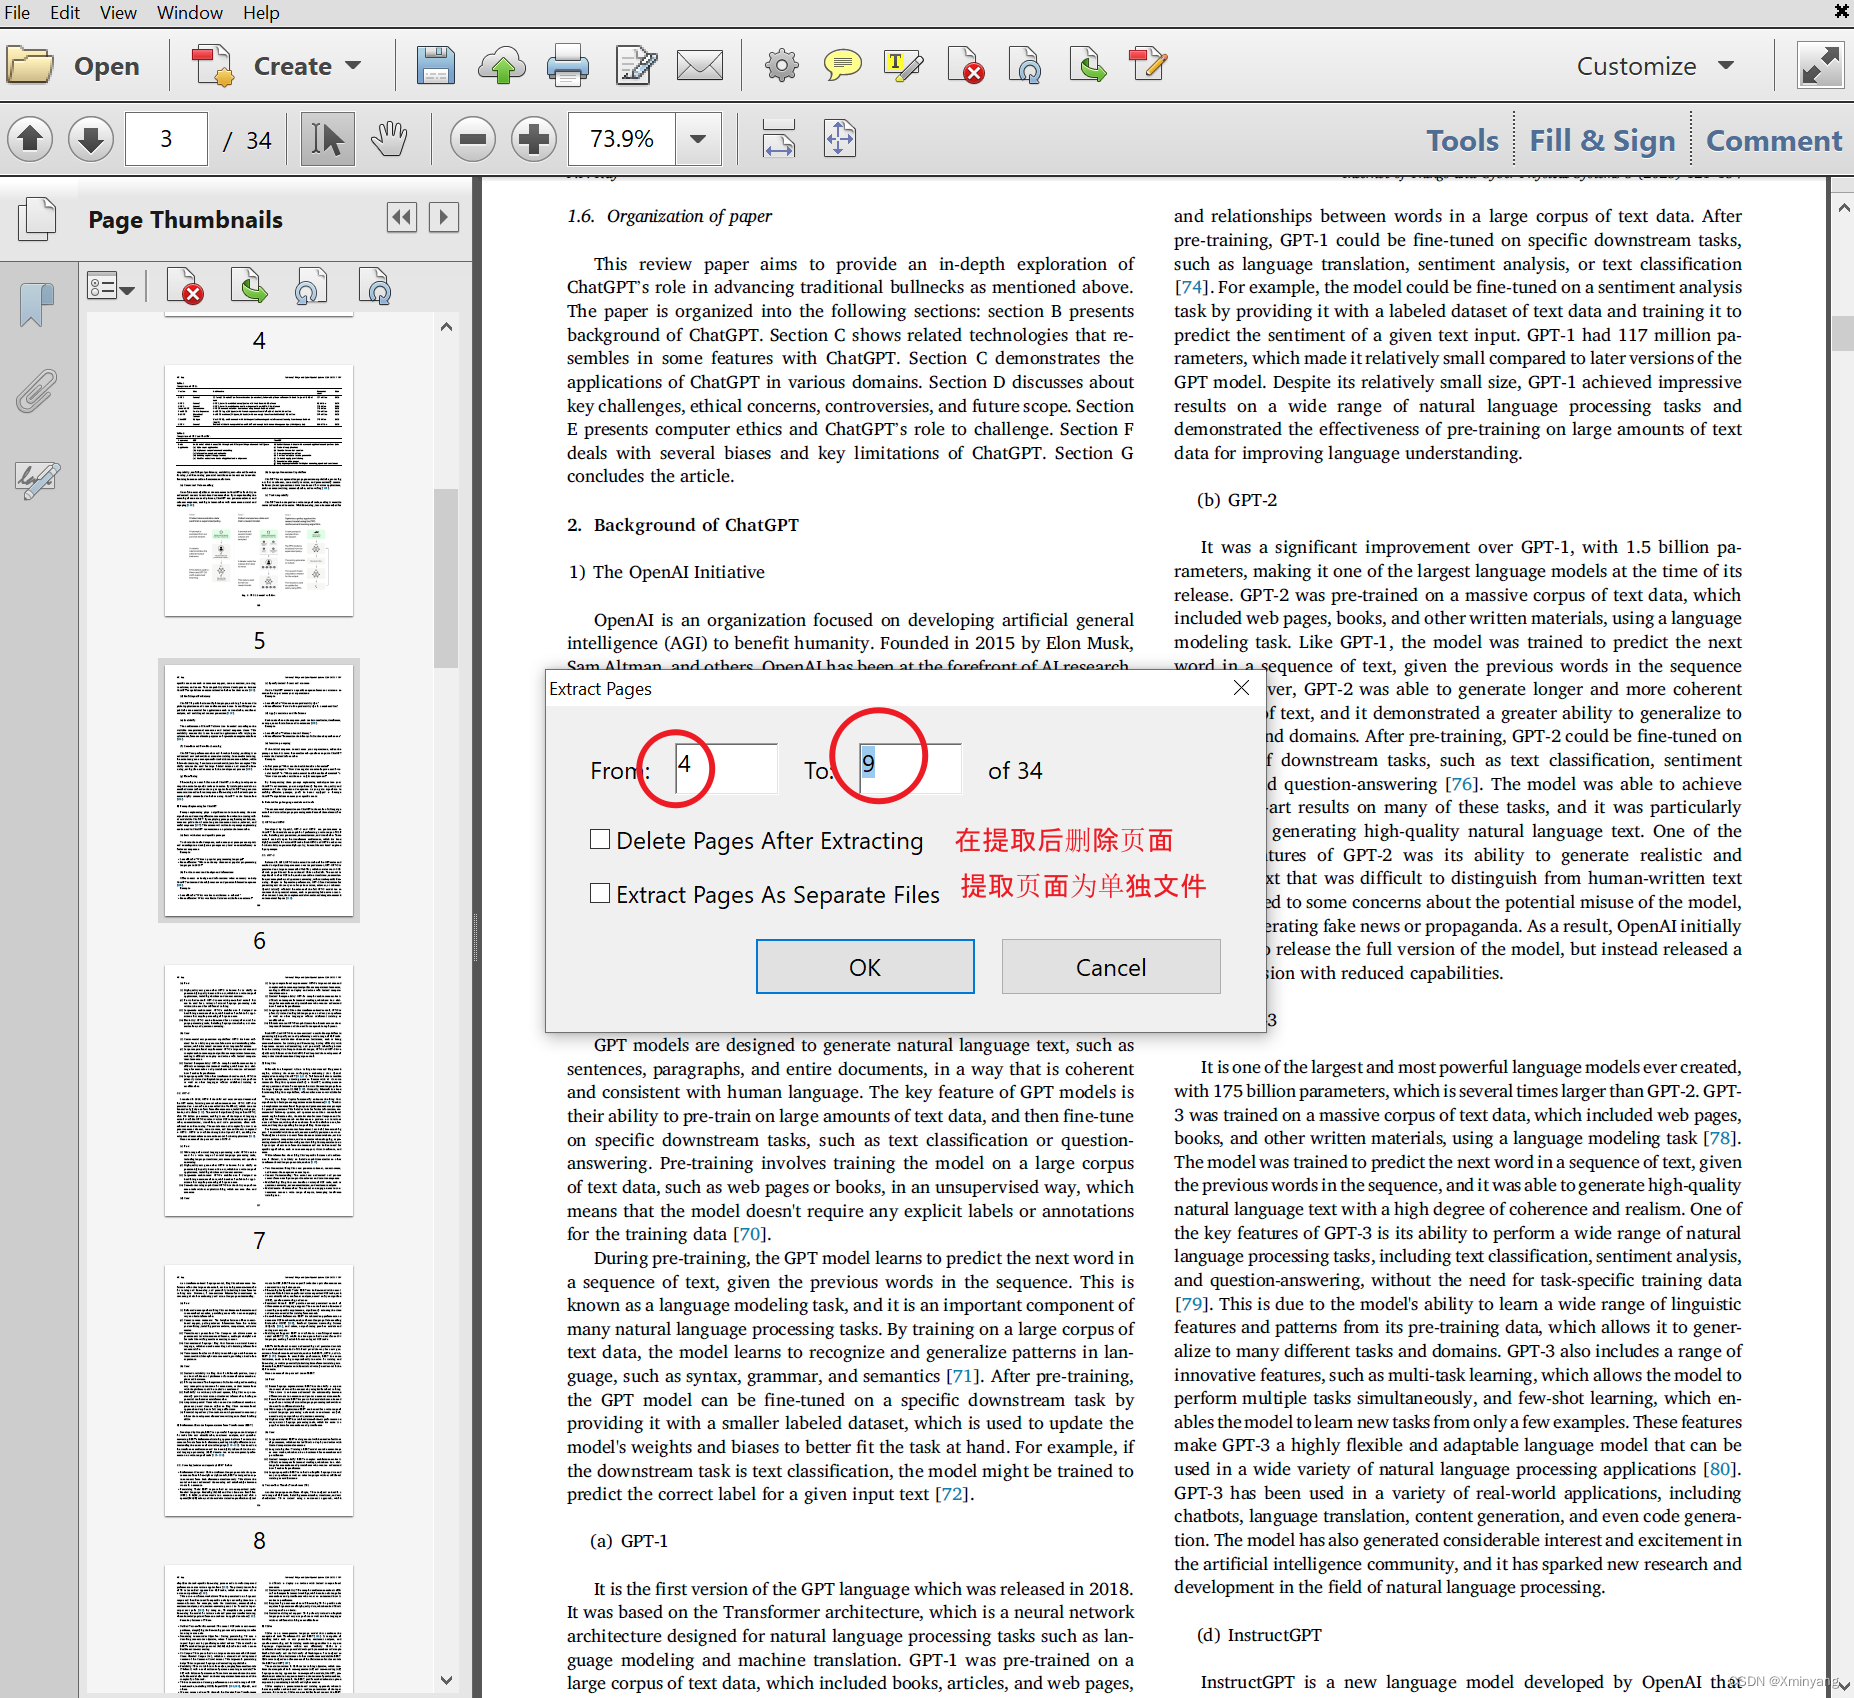Open the Create dropdown arrow
Screen dimensions: 1854x1698
click(353, 66)
